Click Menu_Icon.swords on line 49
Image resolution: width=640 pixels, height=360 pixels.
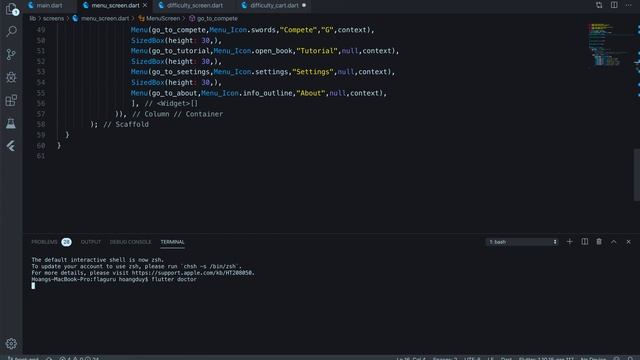[x=242, y=30]
